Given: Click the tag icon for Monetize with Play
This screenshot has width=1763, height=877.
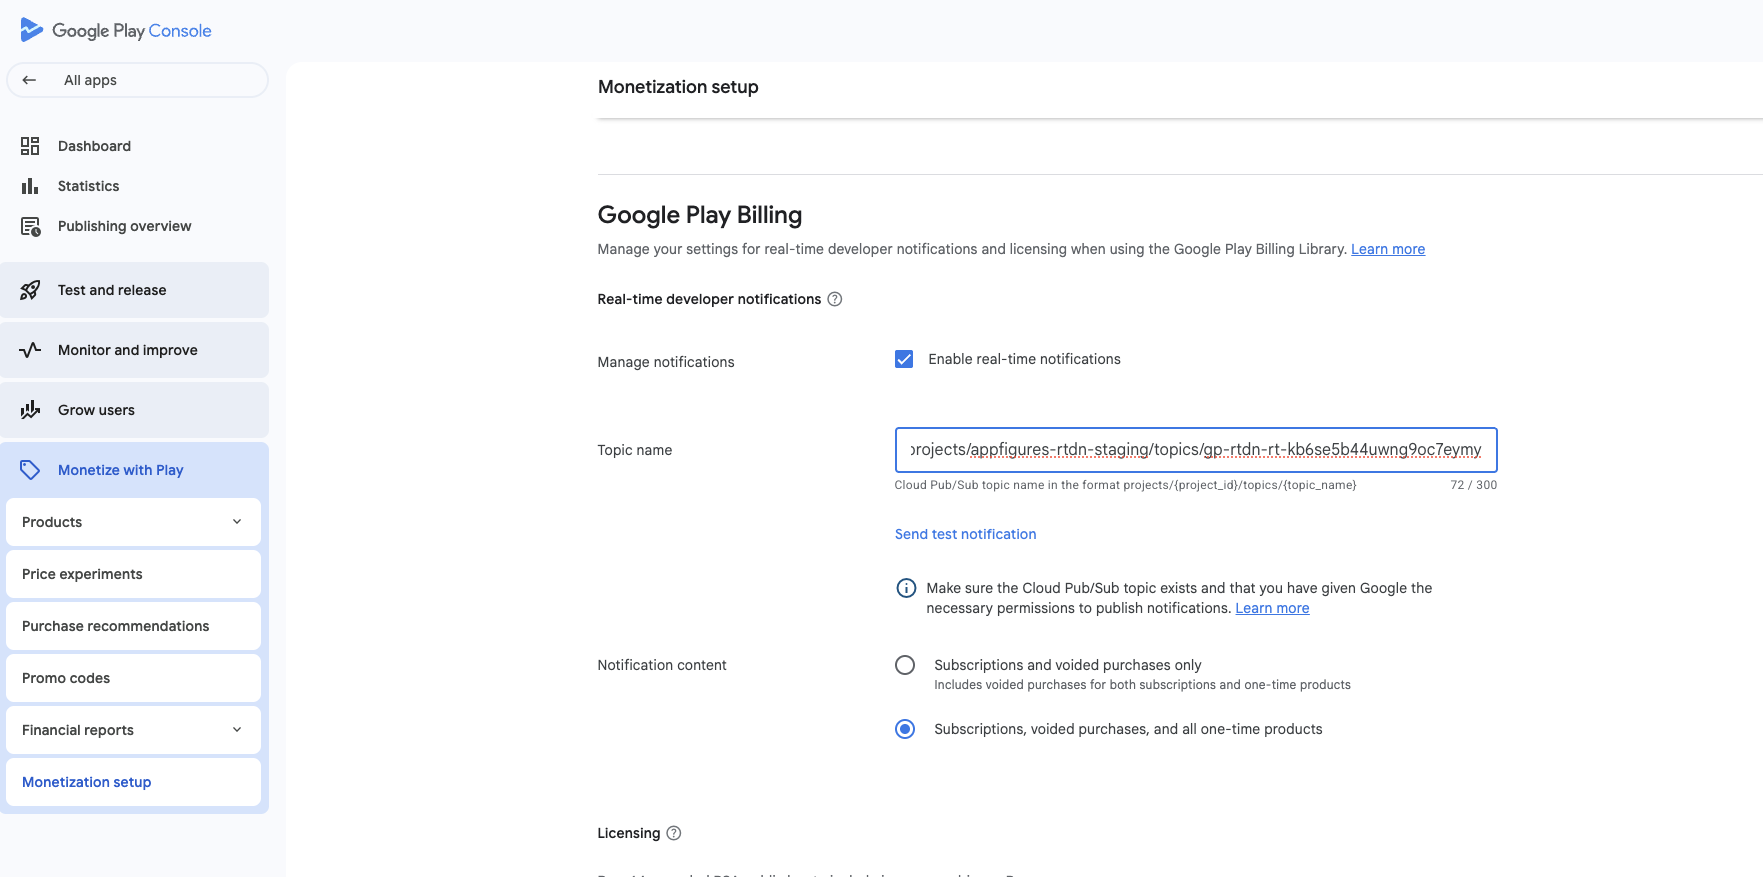Looking at the screenshot, I should point(30,470).
